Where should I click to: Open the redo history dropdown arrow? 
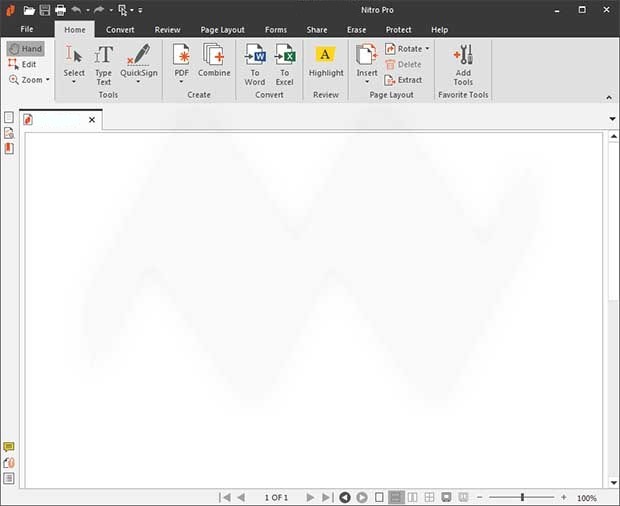111,10
